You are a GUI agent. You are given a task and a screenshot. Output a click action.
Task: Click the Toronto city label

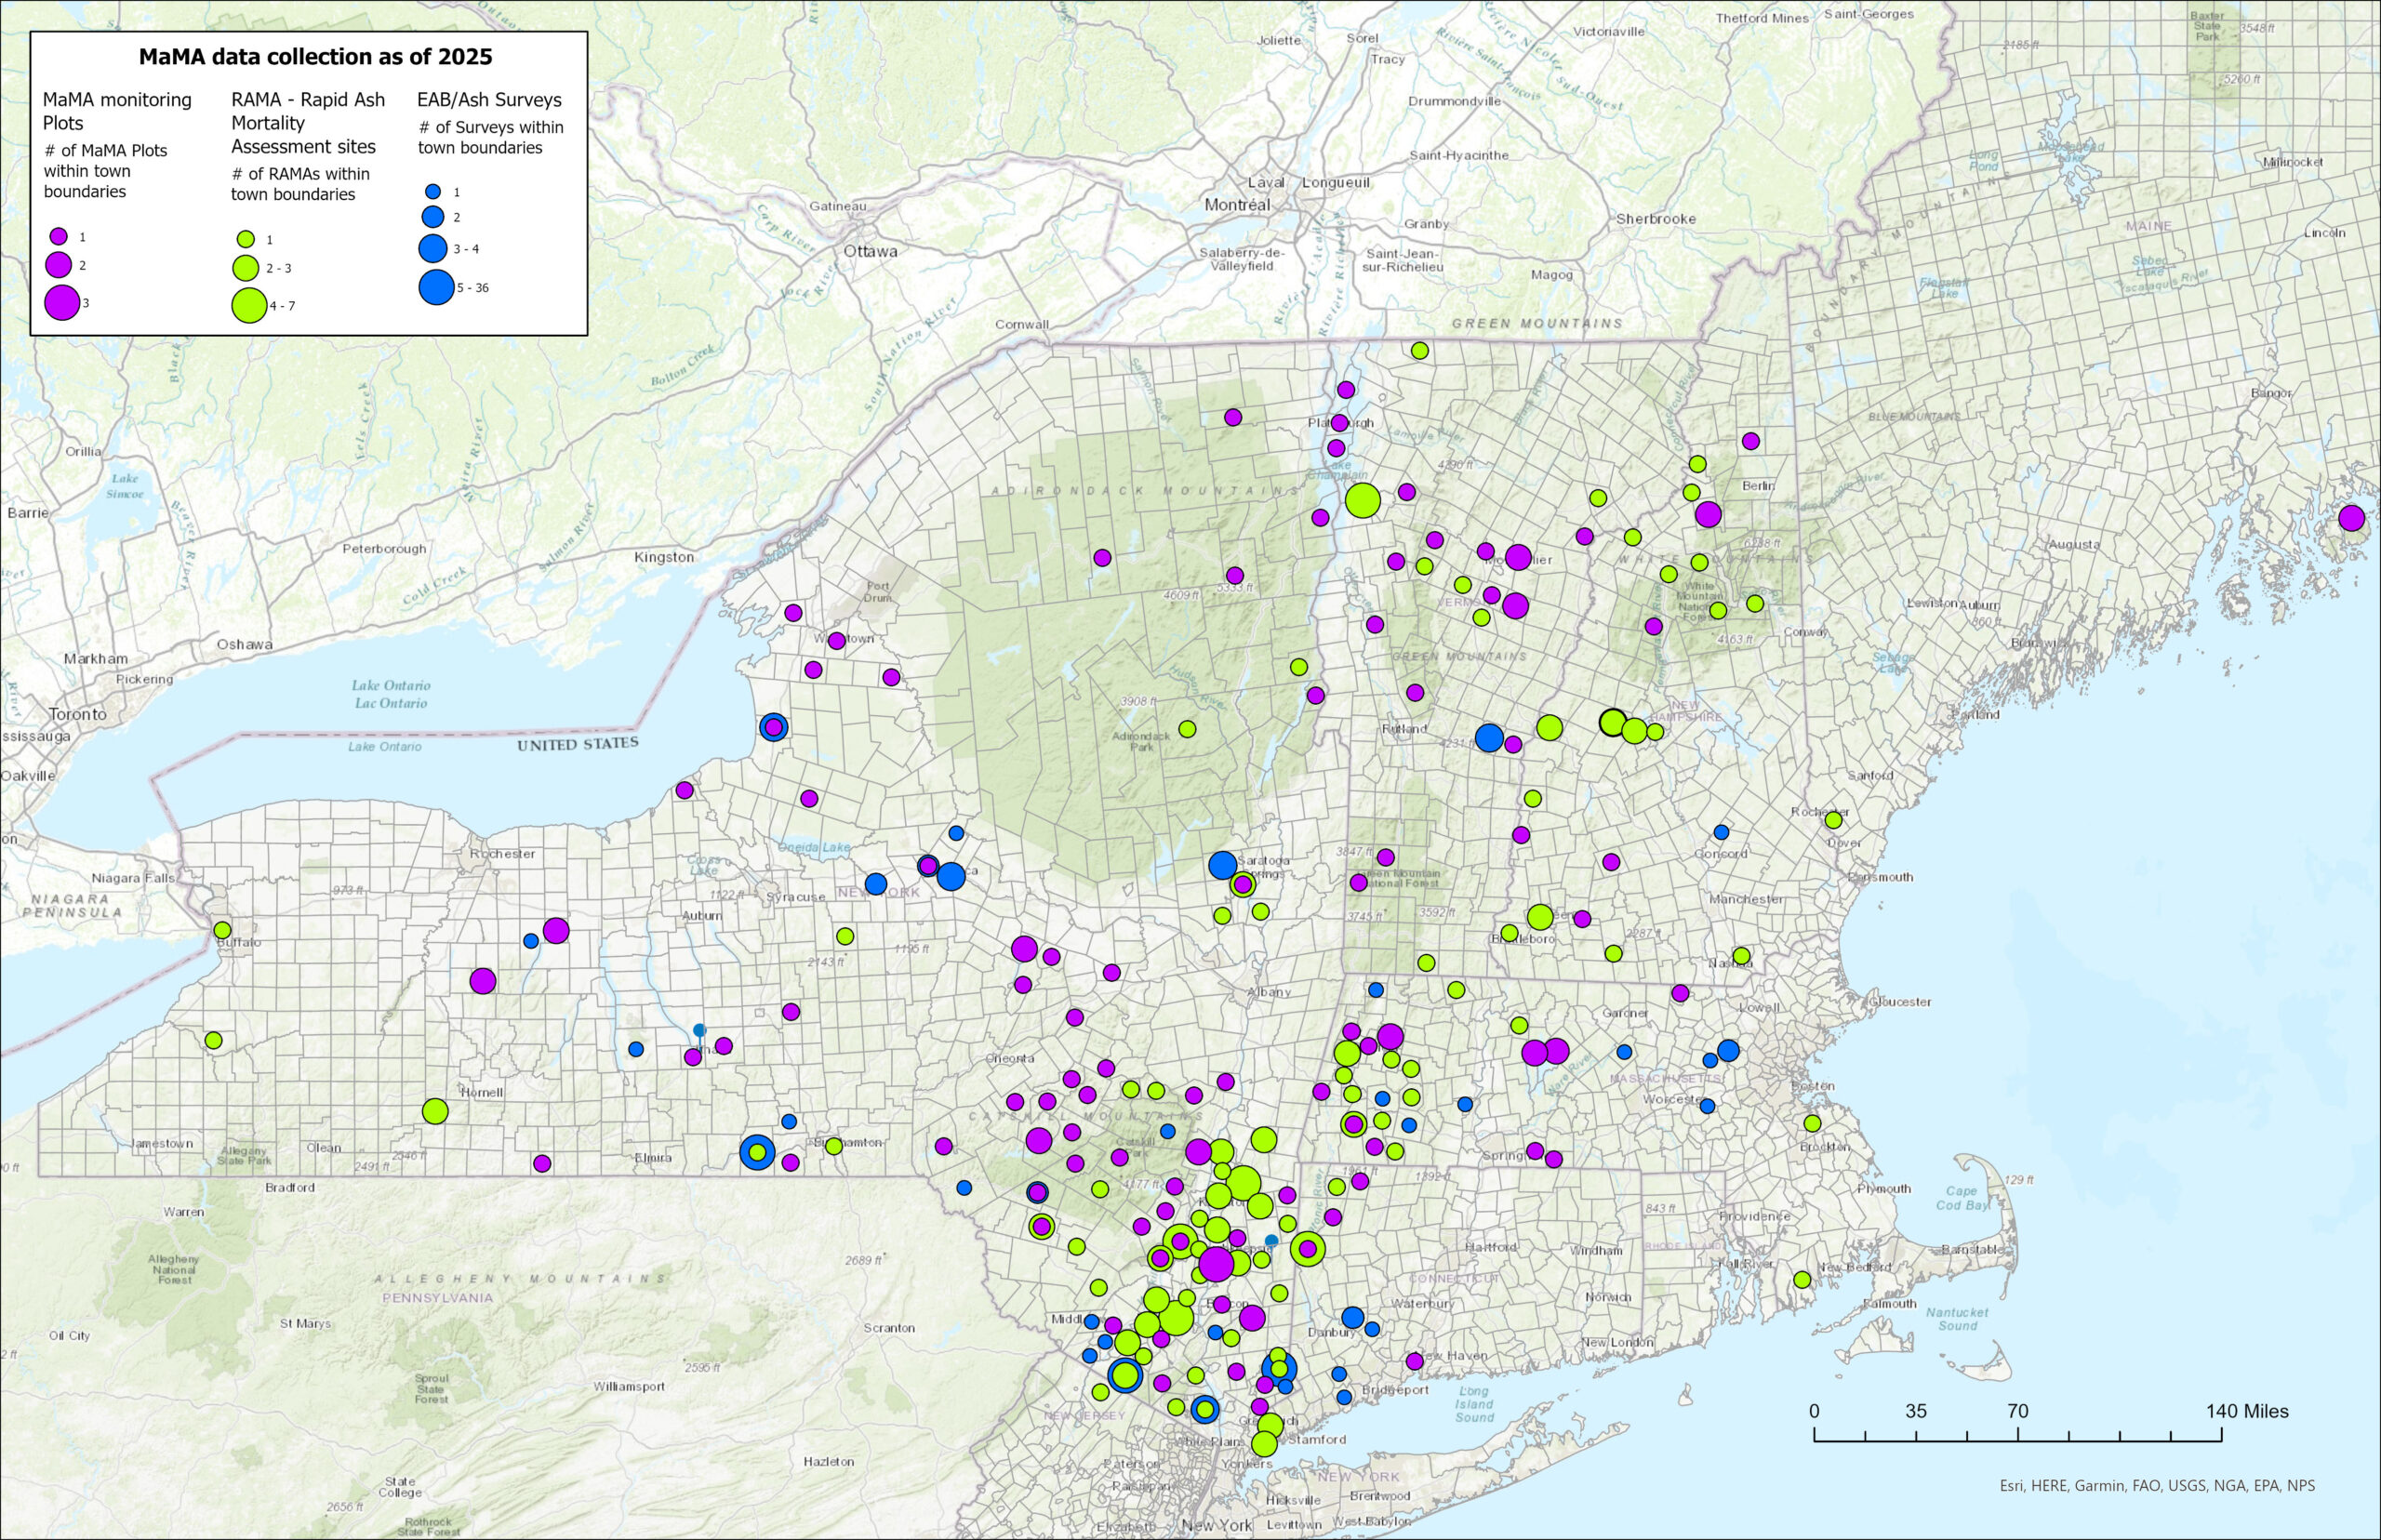click(78, 714)
